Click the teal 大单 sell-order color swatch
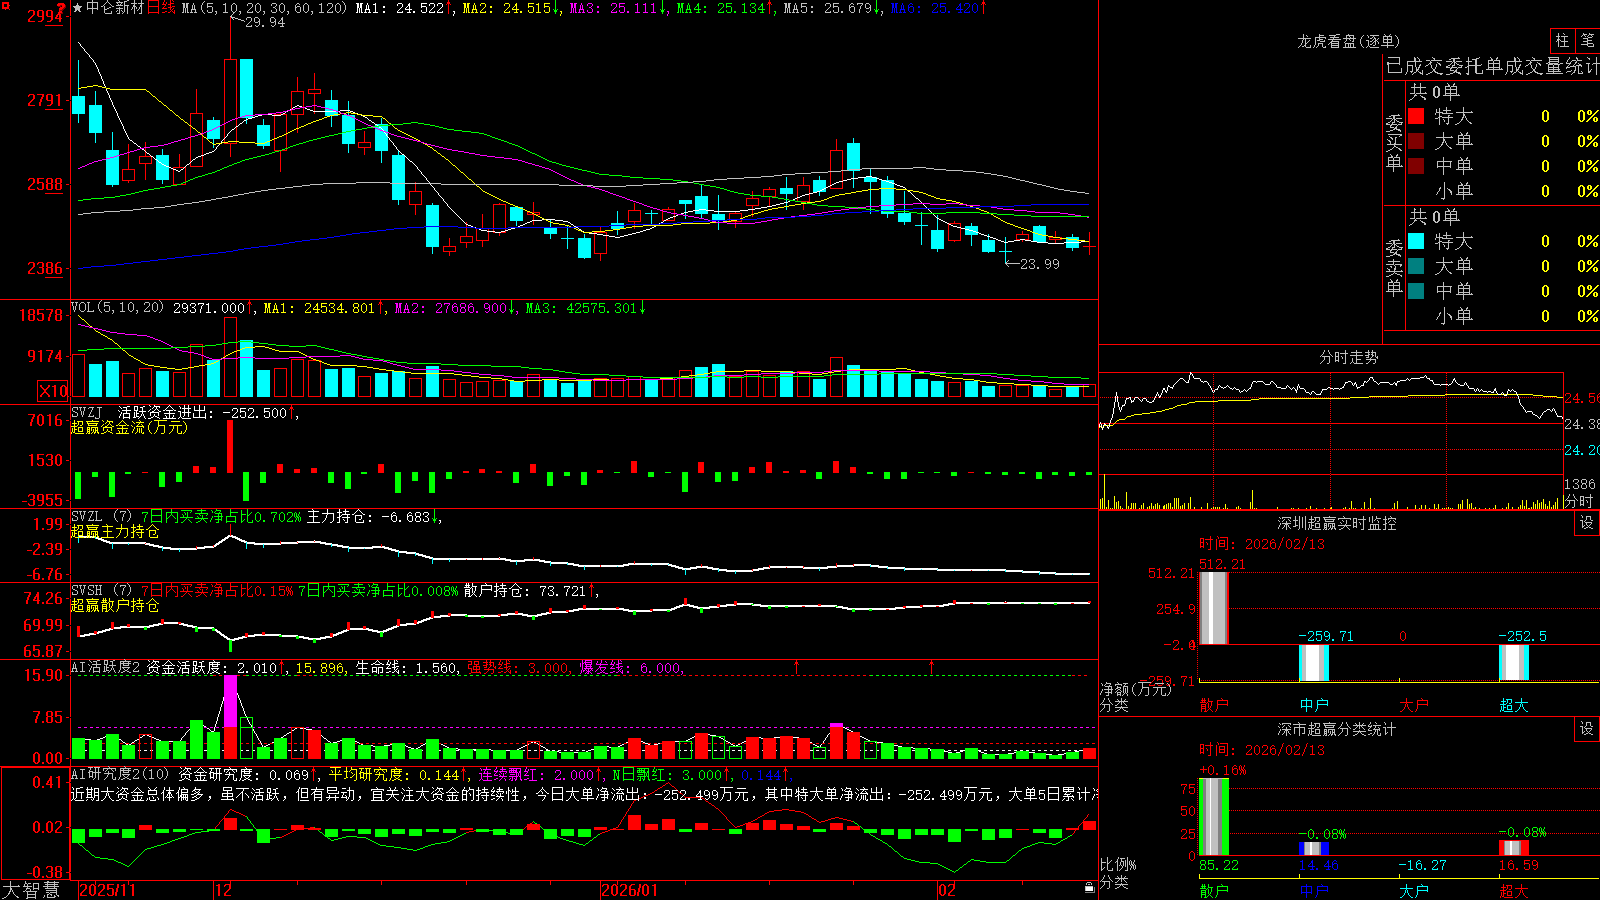 (x=1416, y=266)
